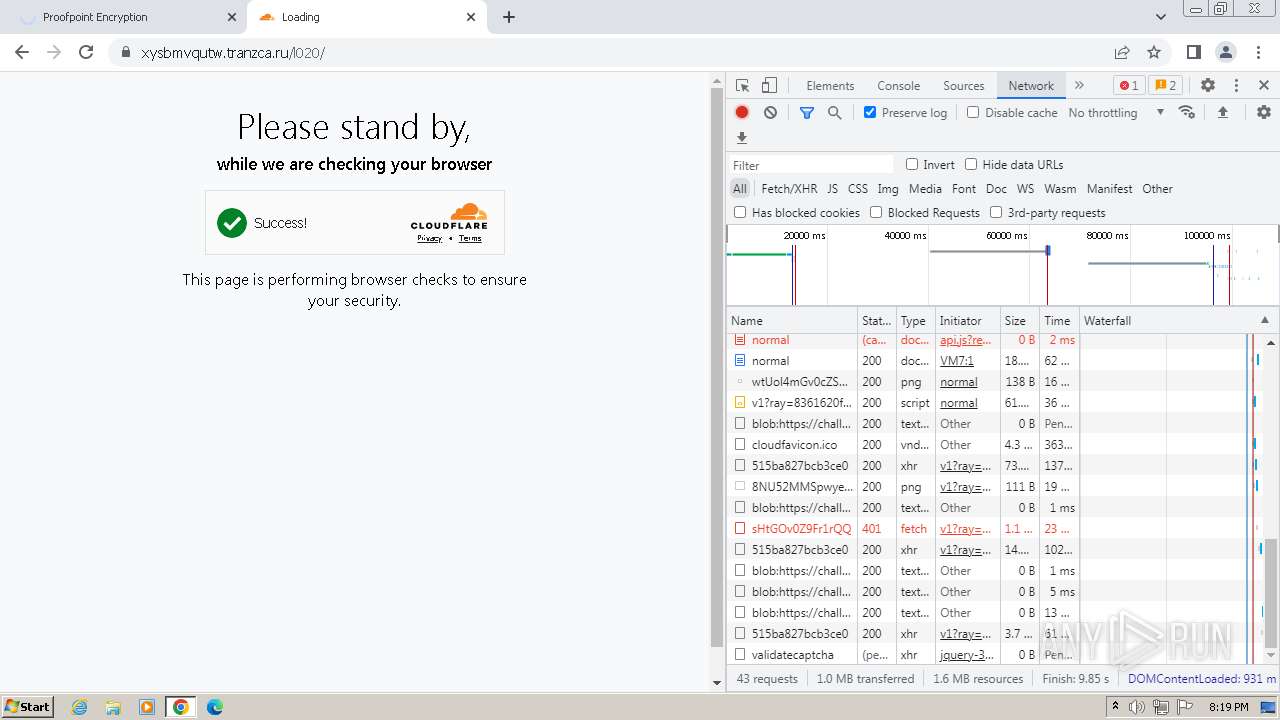This screenshot has height=720, width=1280.
Task: Switch to the Console tab
Action: (x=898, y=86)
